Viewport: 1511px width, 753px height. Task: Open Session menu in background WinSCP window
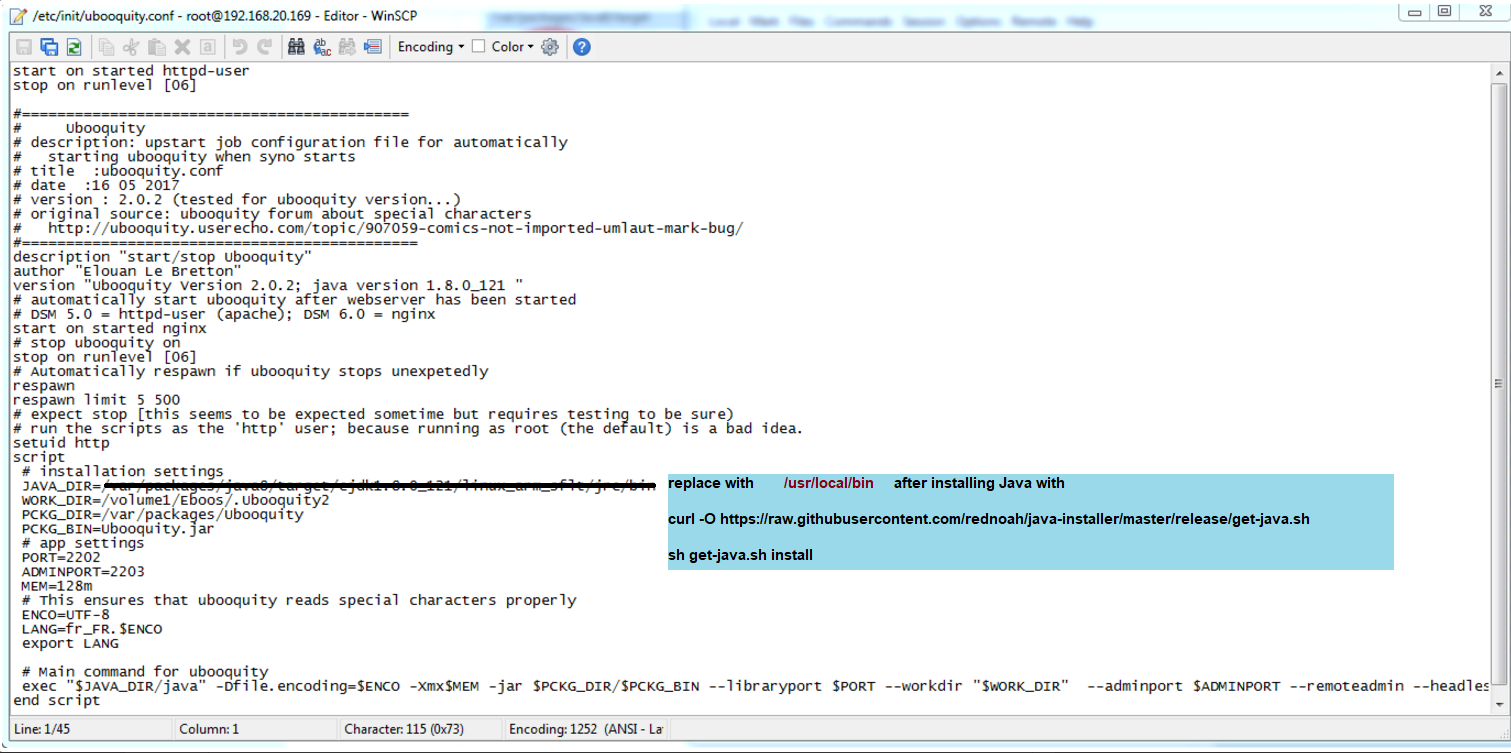pyautogui.click(x=924, y=21)
